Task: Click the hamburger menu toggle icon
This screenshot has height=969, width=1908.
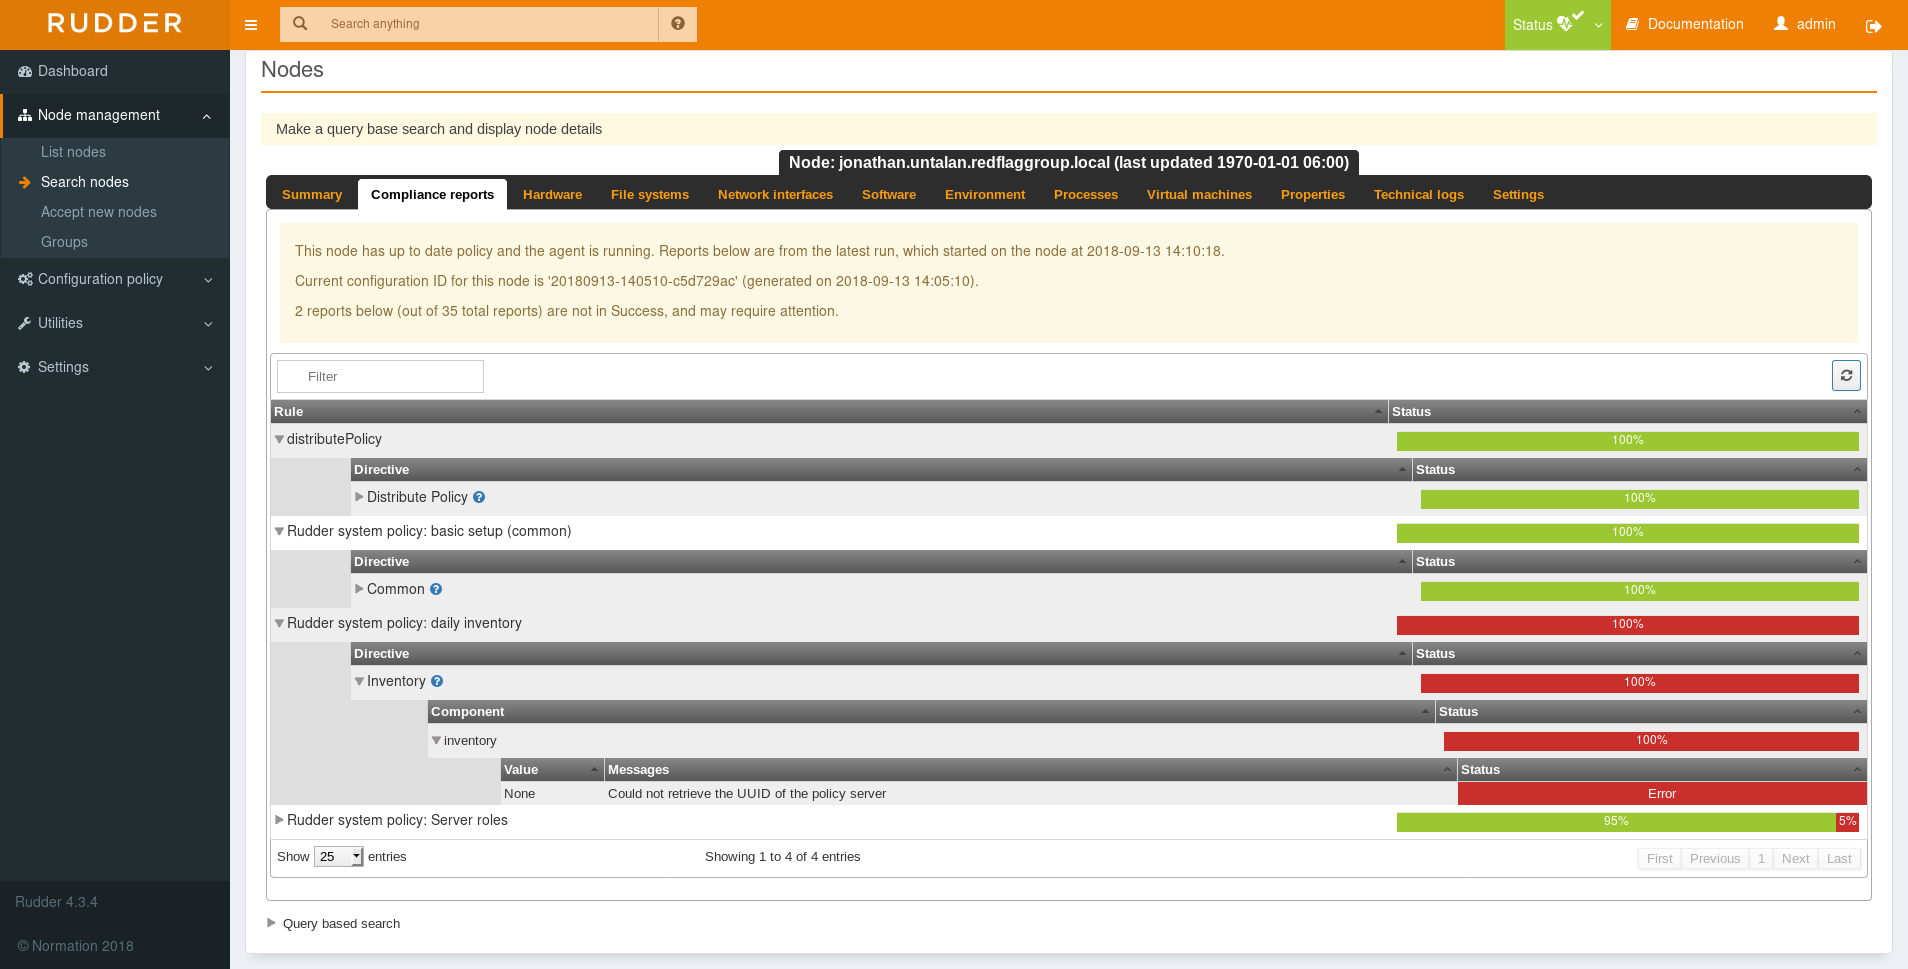Action: [x=251, y=25]
